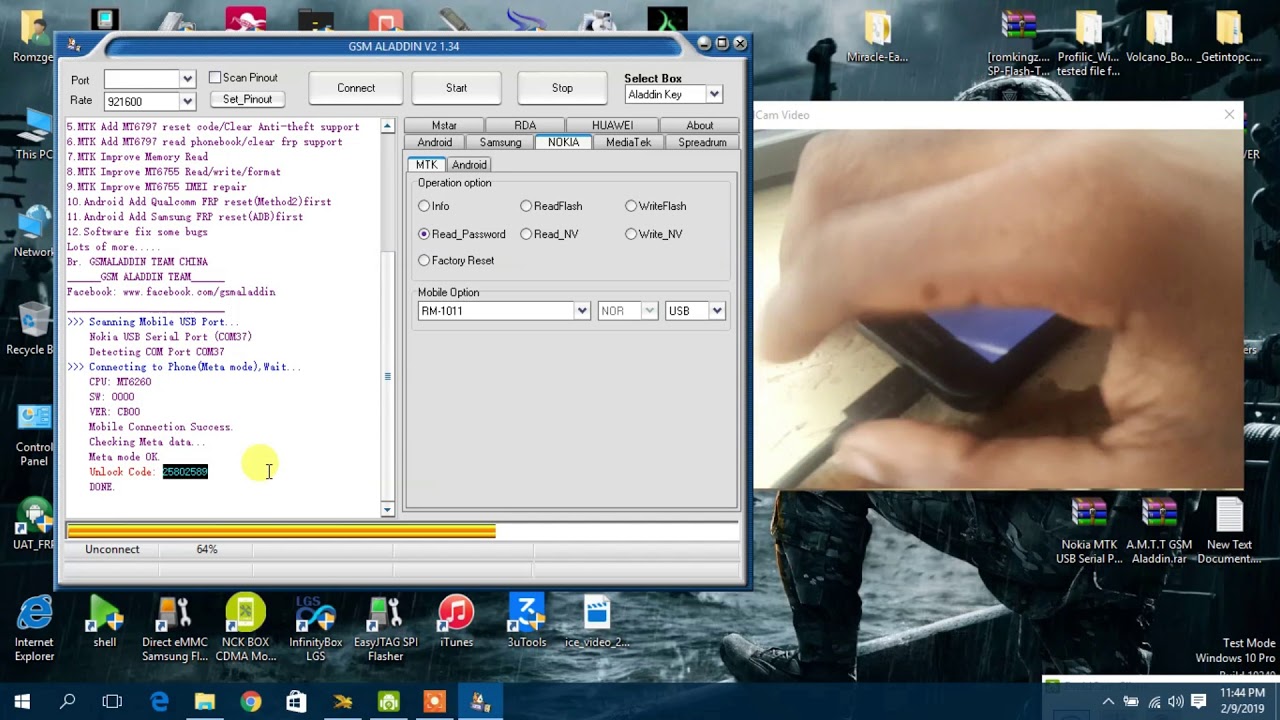Launch iTunes from desktop
Screen dimensions: 1280x720
pos(456,621)
